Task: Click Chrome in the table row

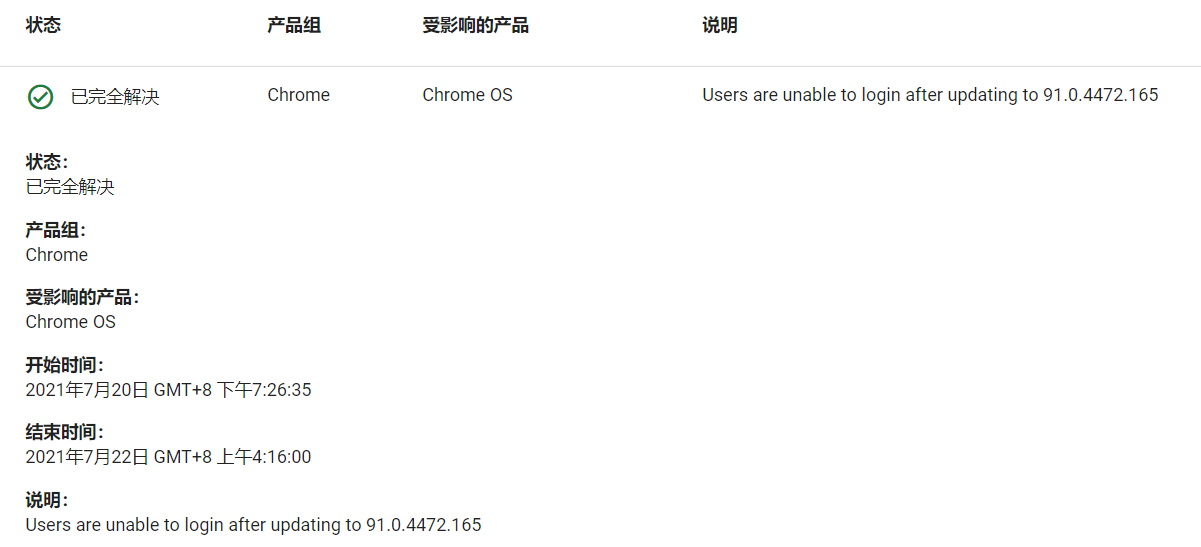Action: coord(298,95)
